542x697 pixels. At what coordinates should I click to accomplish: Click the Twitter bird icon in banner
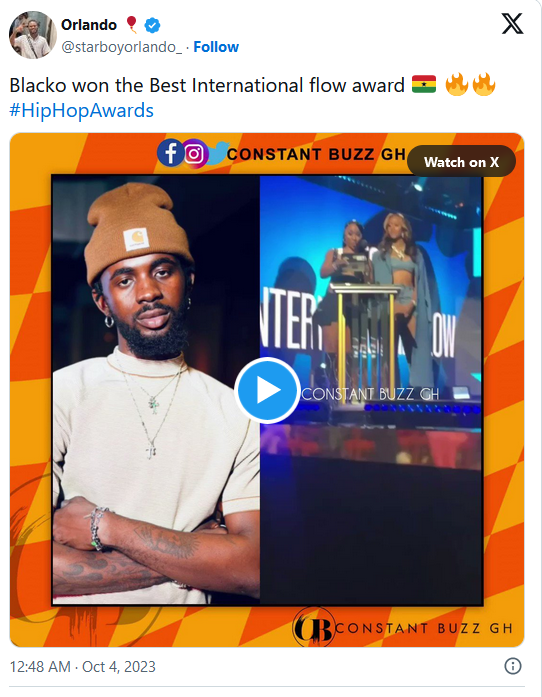point(217,153)
